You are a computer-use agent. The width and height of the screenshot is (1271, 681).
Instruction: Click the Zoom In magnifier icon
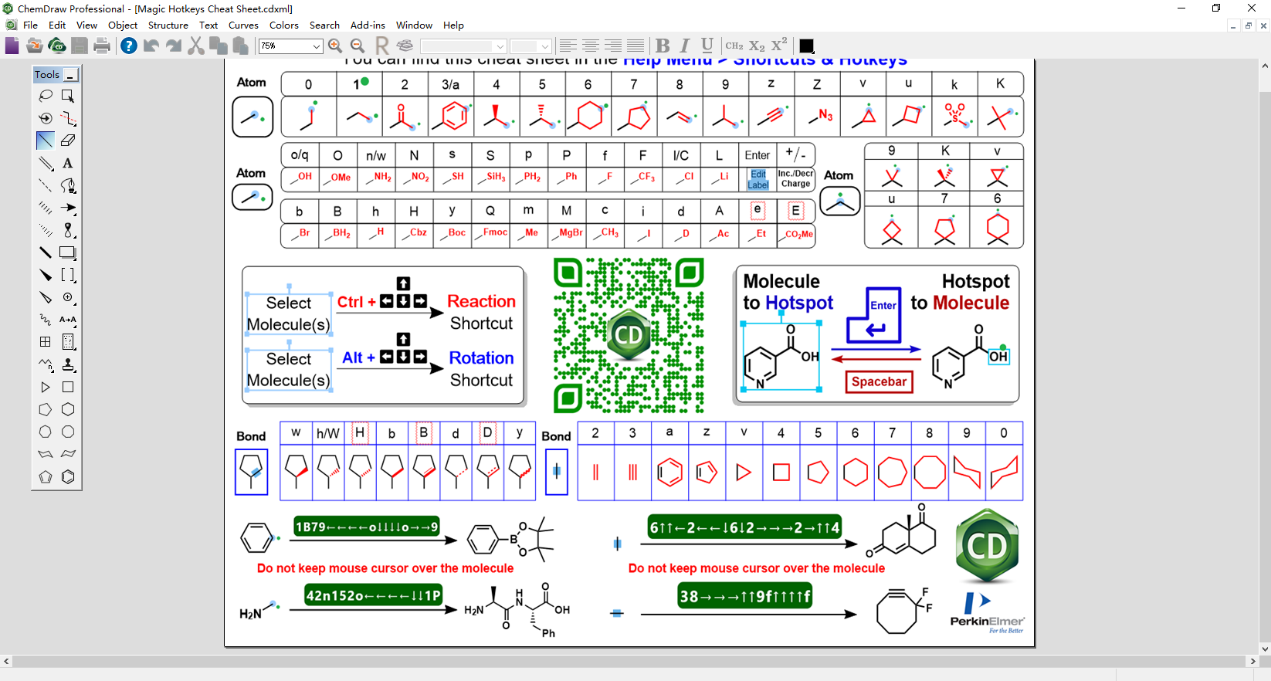(335, 46)
